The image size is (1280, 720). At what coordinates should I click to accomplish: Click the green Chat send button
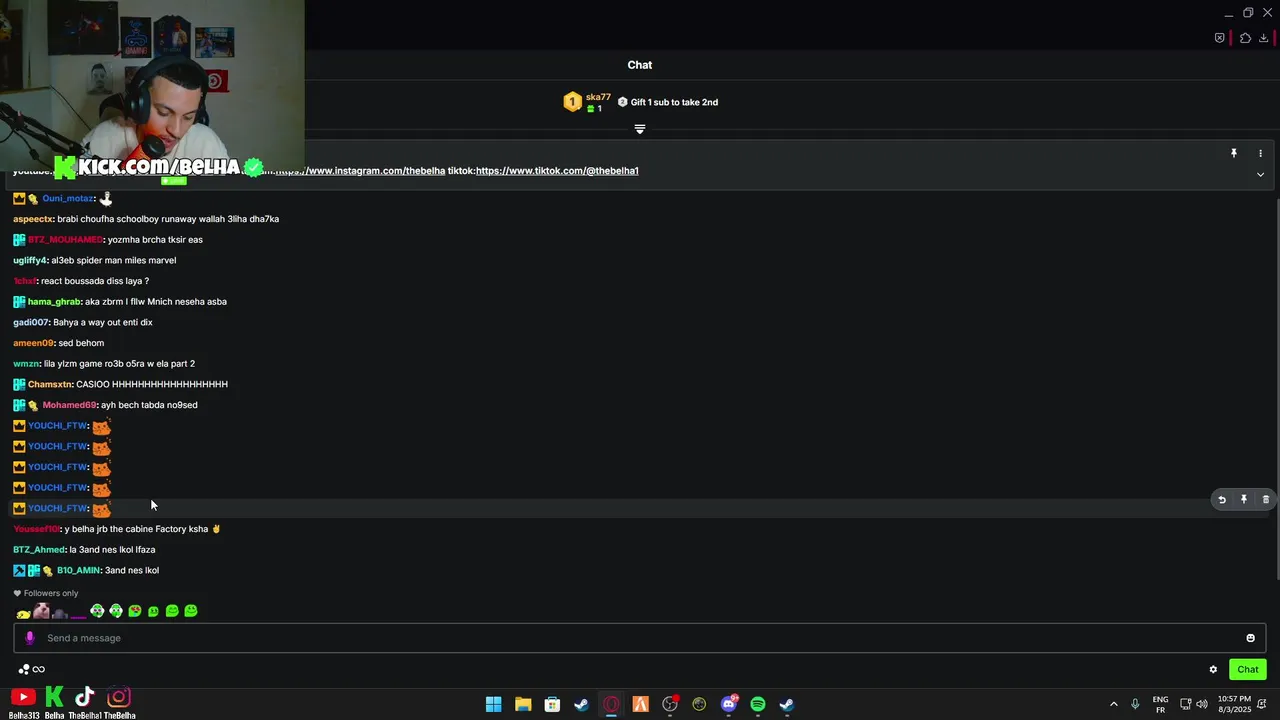(1248, 669)
